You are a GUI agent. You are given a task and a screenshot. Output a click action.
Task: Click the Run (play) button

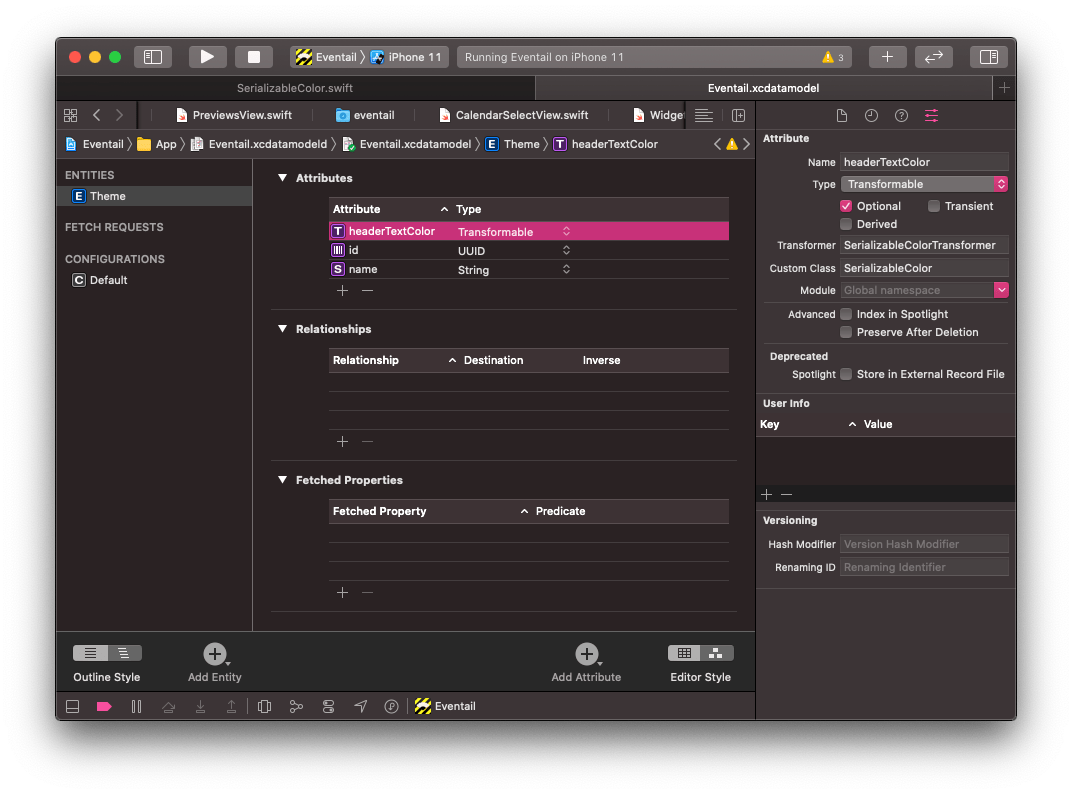[207, 57]
